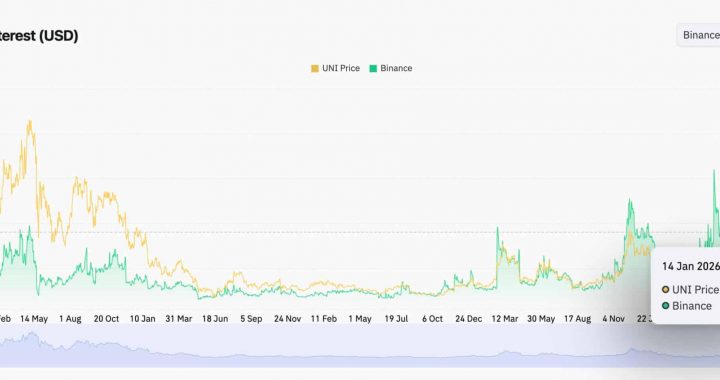
Task: Click the chart title ending in (USD)
Action: coord(39,36)
